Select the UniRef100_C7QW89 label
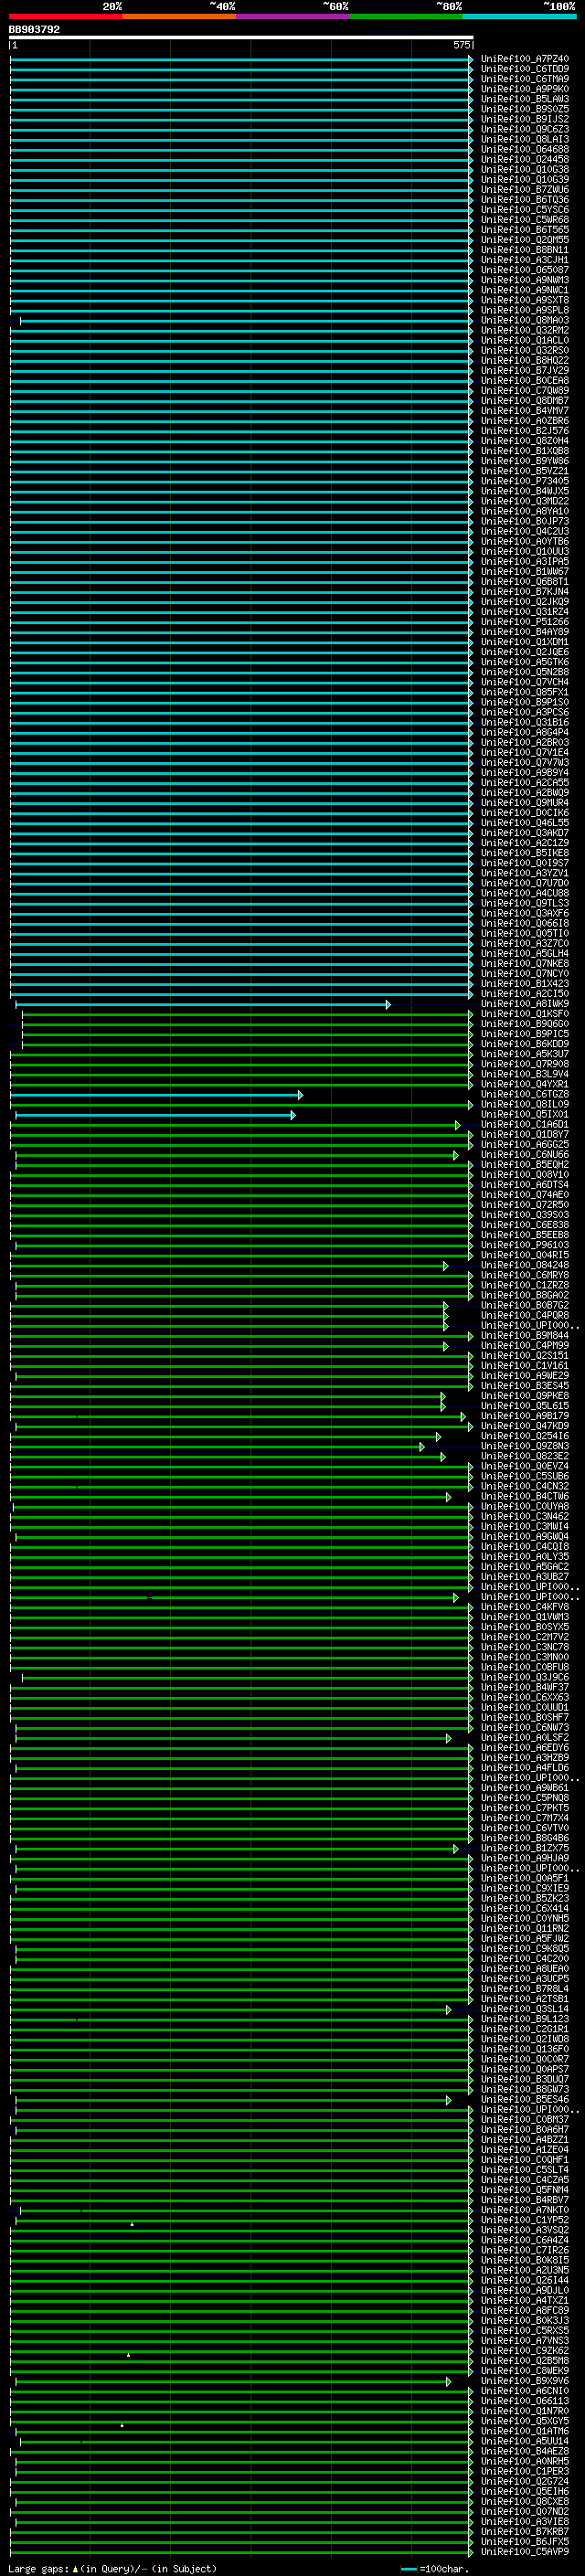Viewport: 585px width, 2576px height. point(524,391)
